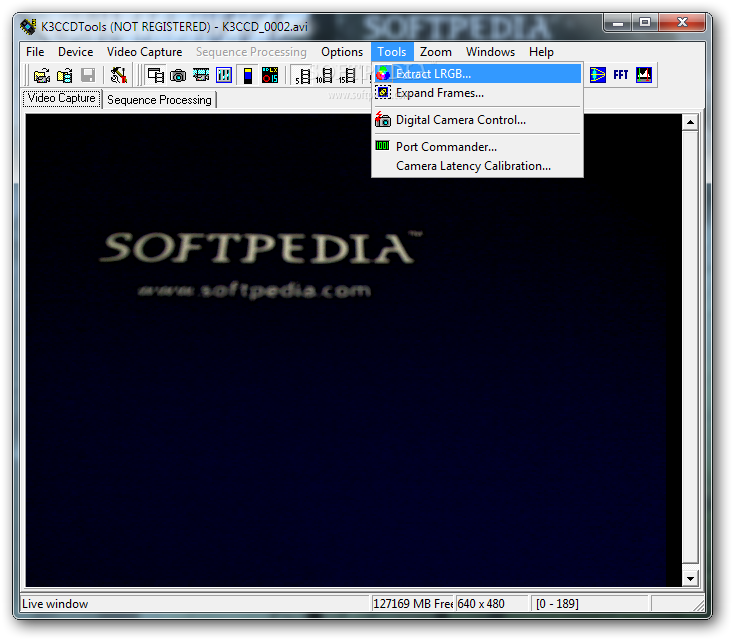Image resolution: width=733 pixels, height=640 pixels.
Task: Switch to the Video Capture tab
Action: click(62, 98)
